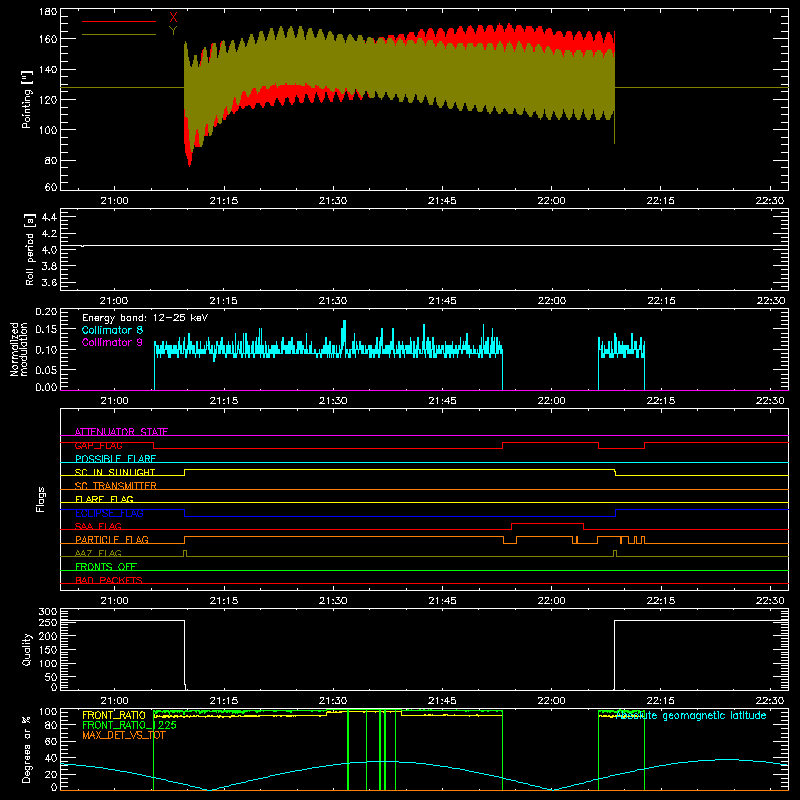Click the red X legend line
Image resolution: width=800 pixels, height=800 pixels.
(x=119, y=21)
